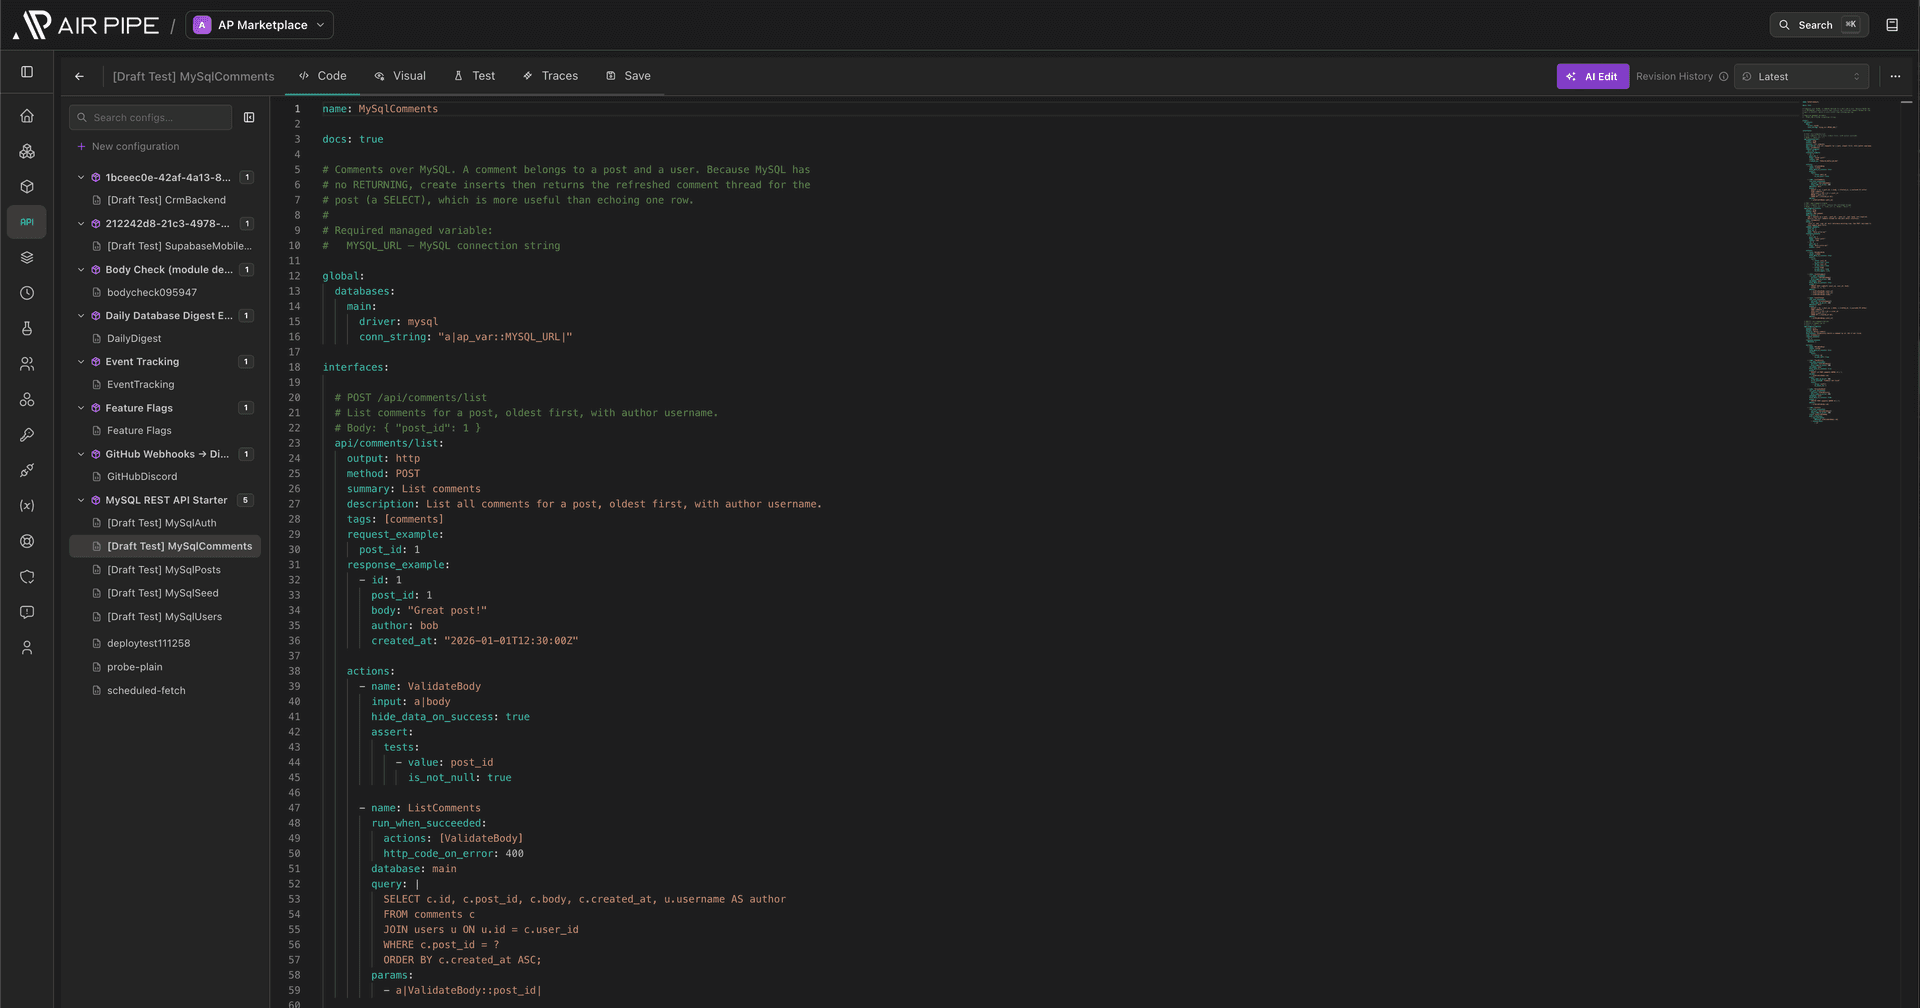
Task: Open the variables (x) icon in sidebar
Action: (x=27, y=506)
